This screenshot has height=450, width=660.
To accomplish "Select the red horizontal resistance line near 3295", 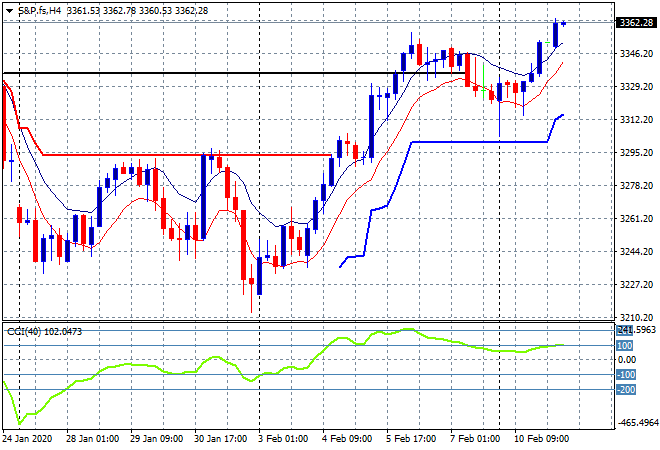I will [185, 155].
